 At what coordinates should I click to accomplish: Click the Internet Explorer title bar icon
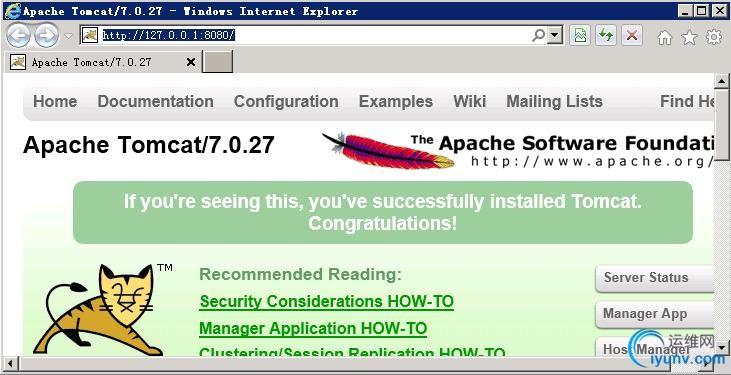[12, 10]
